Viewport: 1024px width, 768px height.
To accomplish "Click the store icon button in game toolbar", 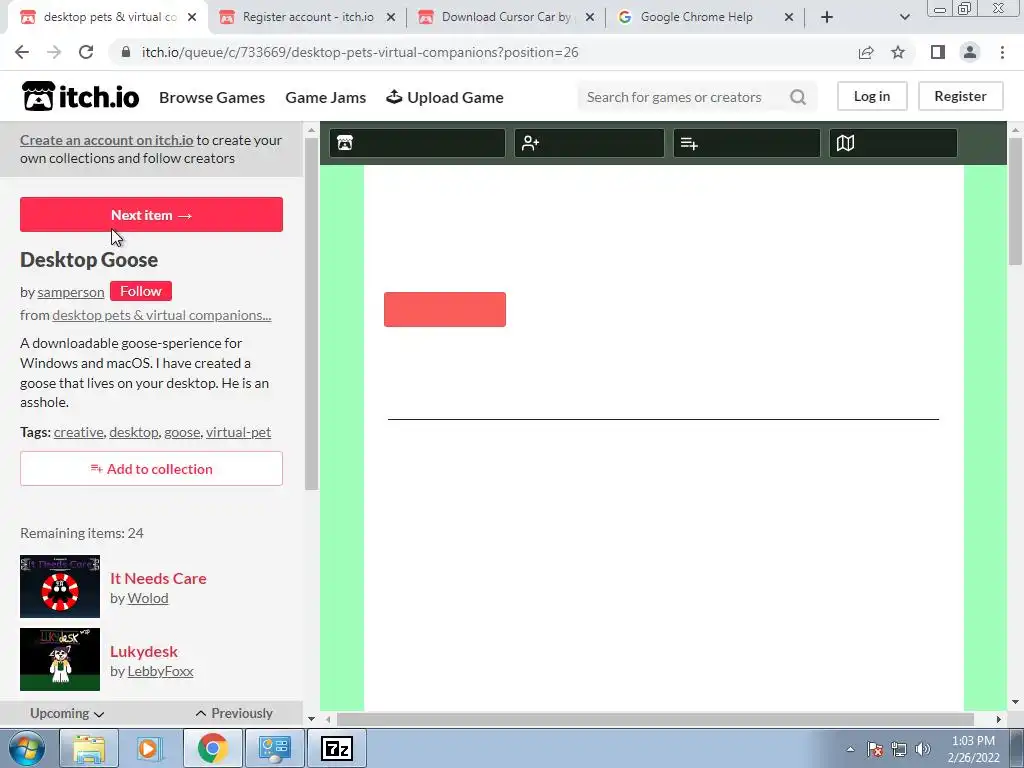I will [x=417, y=143].
